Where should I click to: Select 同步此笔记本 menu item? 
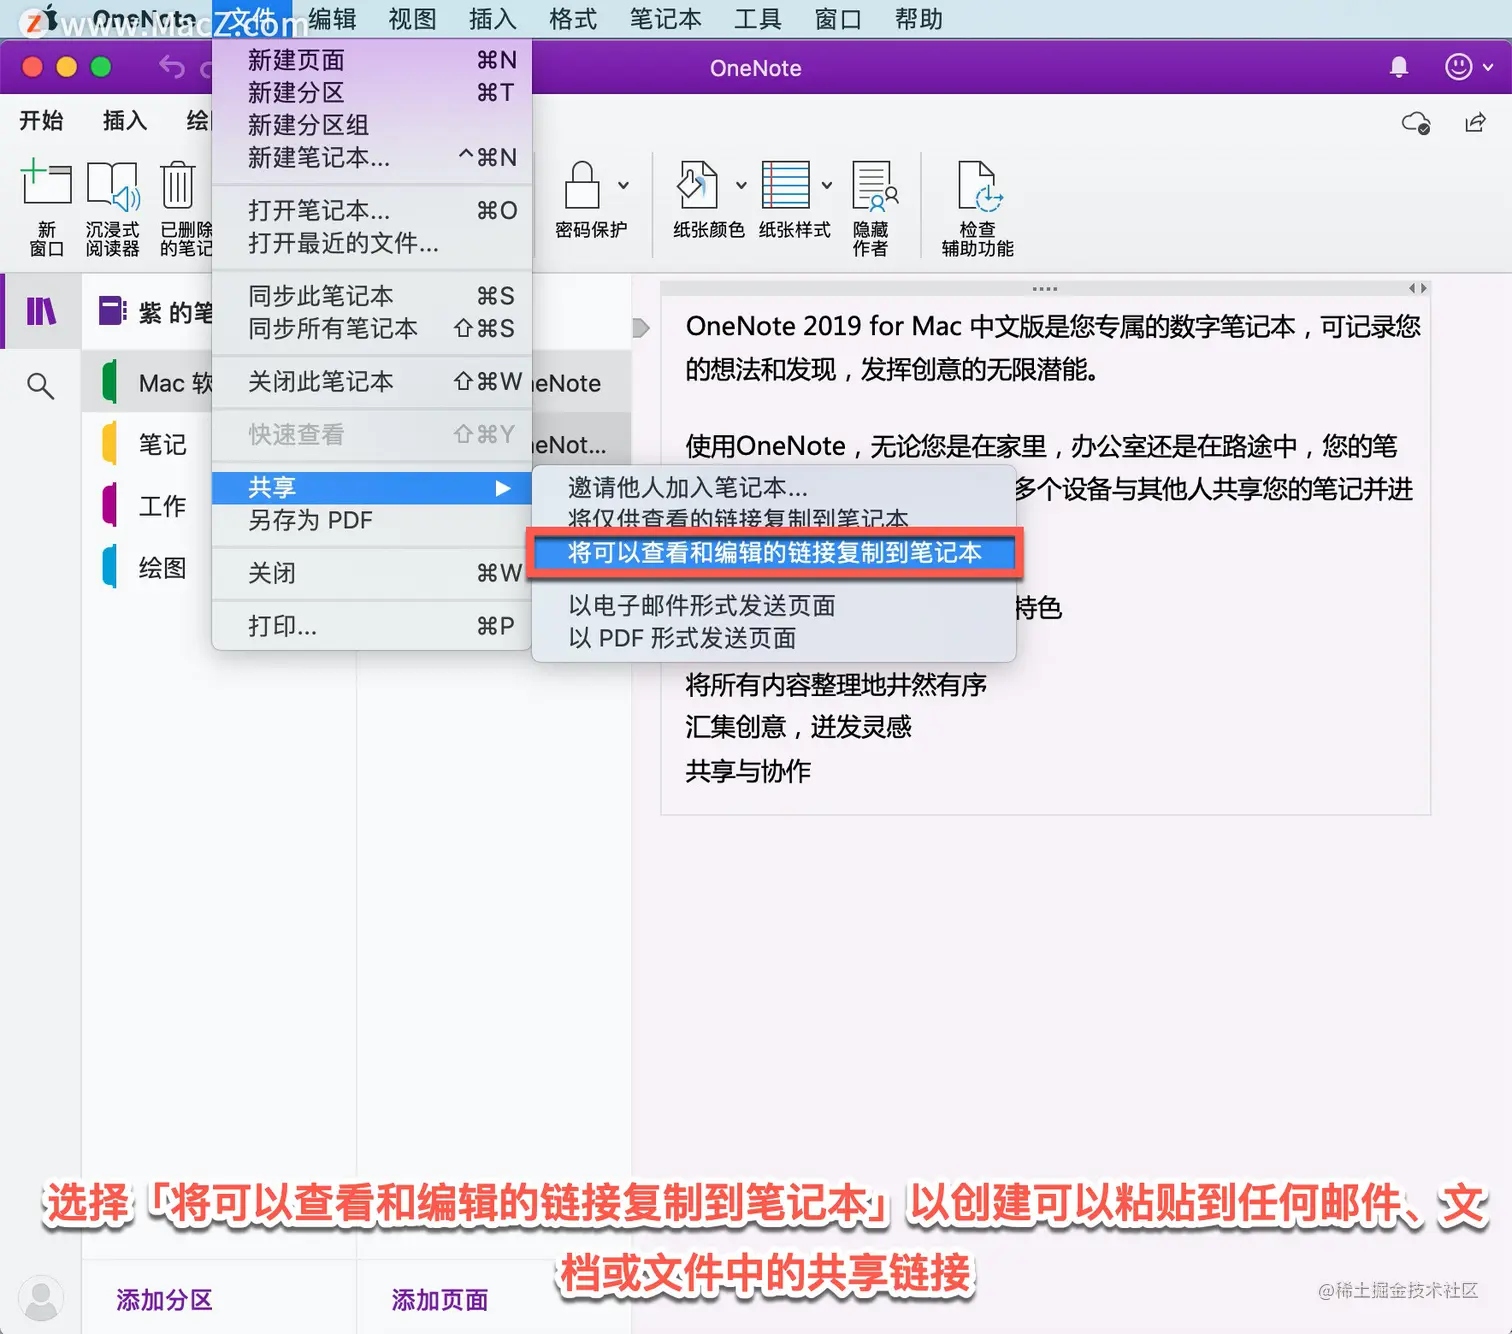click(x=371, y=296)
